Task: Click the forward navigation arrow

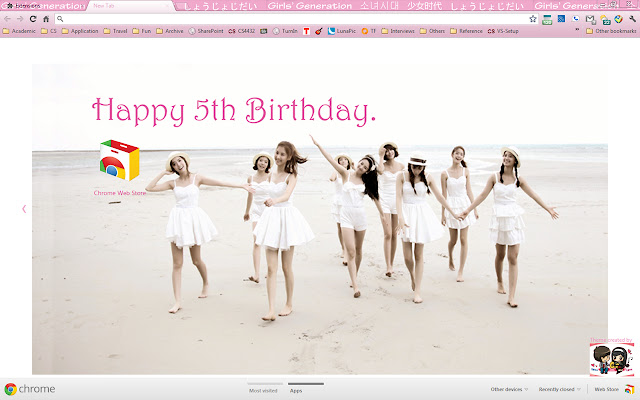Action: click(20, 19)
